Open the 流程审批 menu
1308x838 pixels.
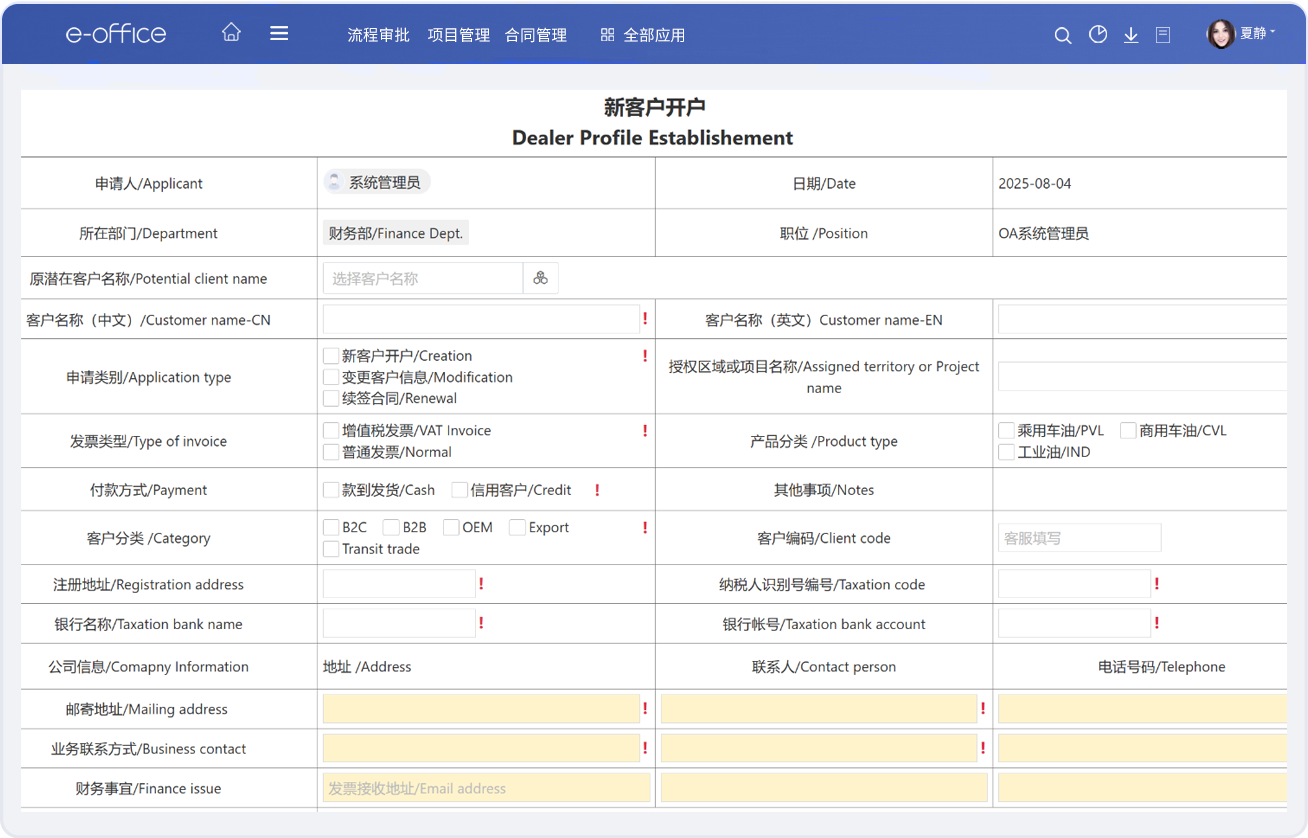pyautogui.click(x=378, y=35)
